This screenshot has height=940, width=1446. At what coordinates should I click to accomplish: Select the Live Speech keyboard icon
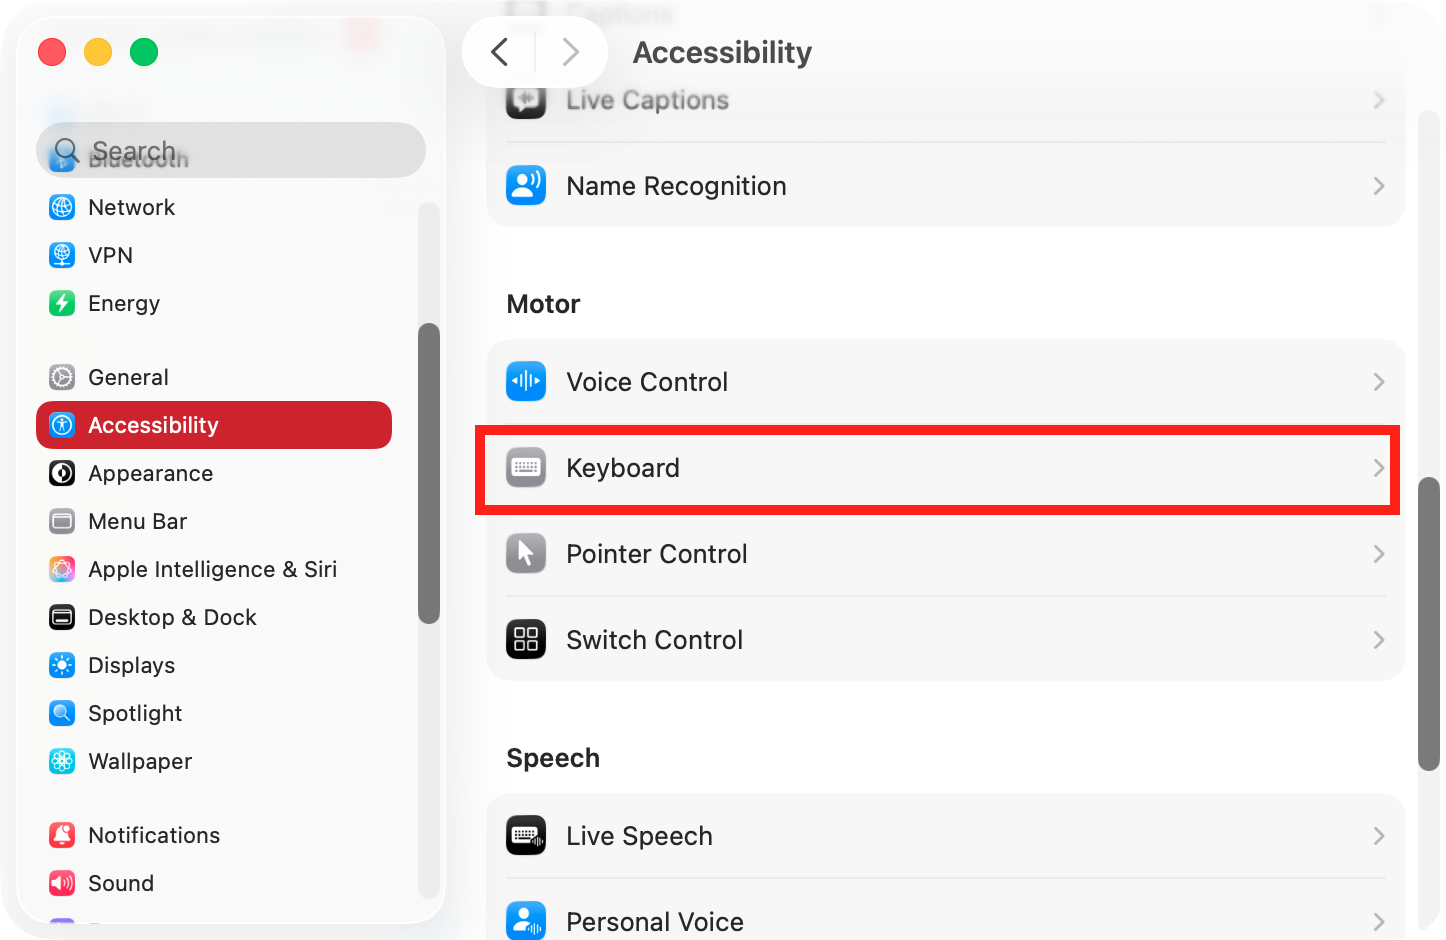[526, 835]
